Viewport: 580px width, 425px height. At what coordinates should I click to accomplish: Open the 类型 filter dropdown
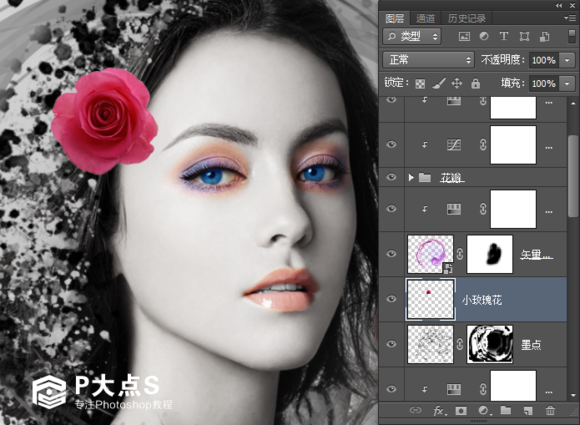412,37
